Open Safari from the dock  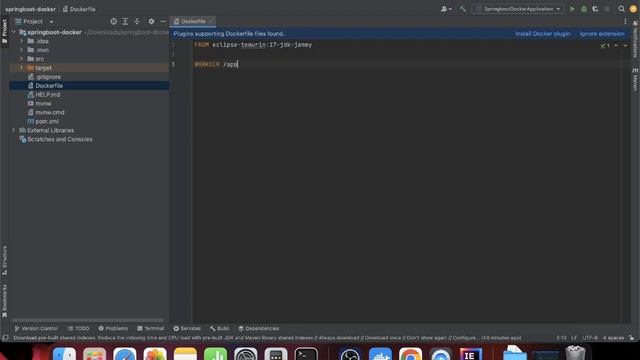[x=124, y=354]
